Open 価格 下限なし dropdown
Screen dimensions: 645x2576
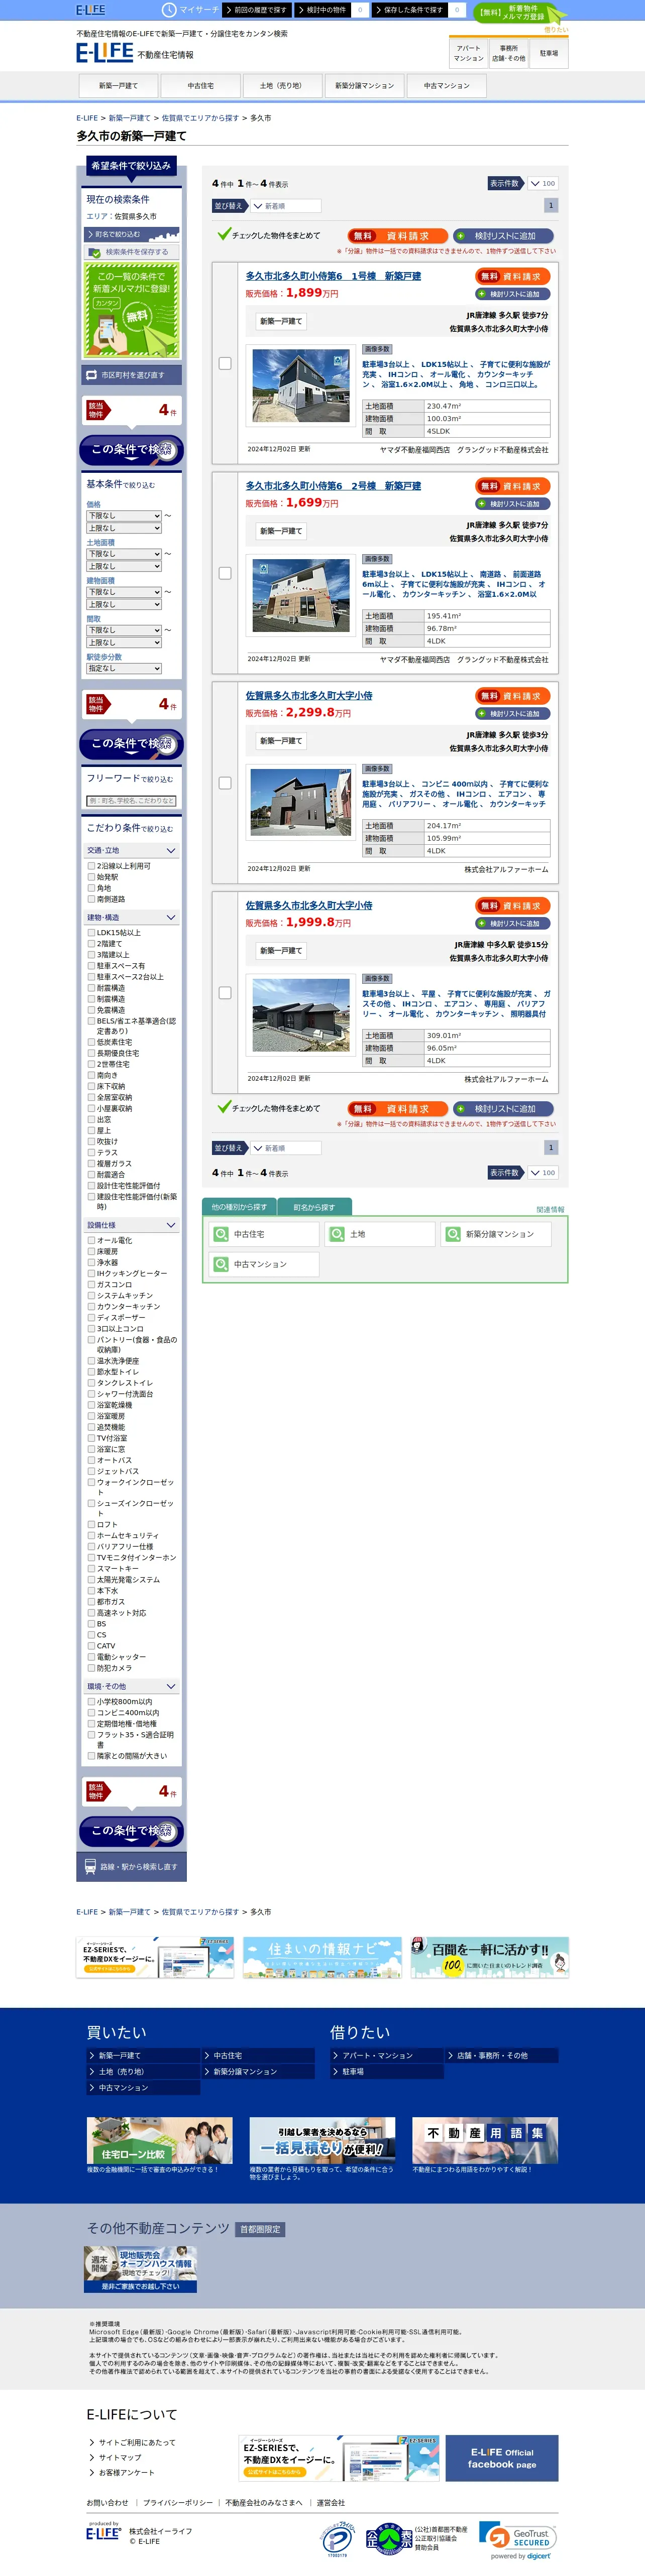(124, 516)
